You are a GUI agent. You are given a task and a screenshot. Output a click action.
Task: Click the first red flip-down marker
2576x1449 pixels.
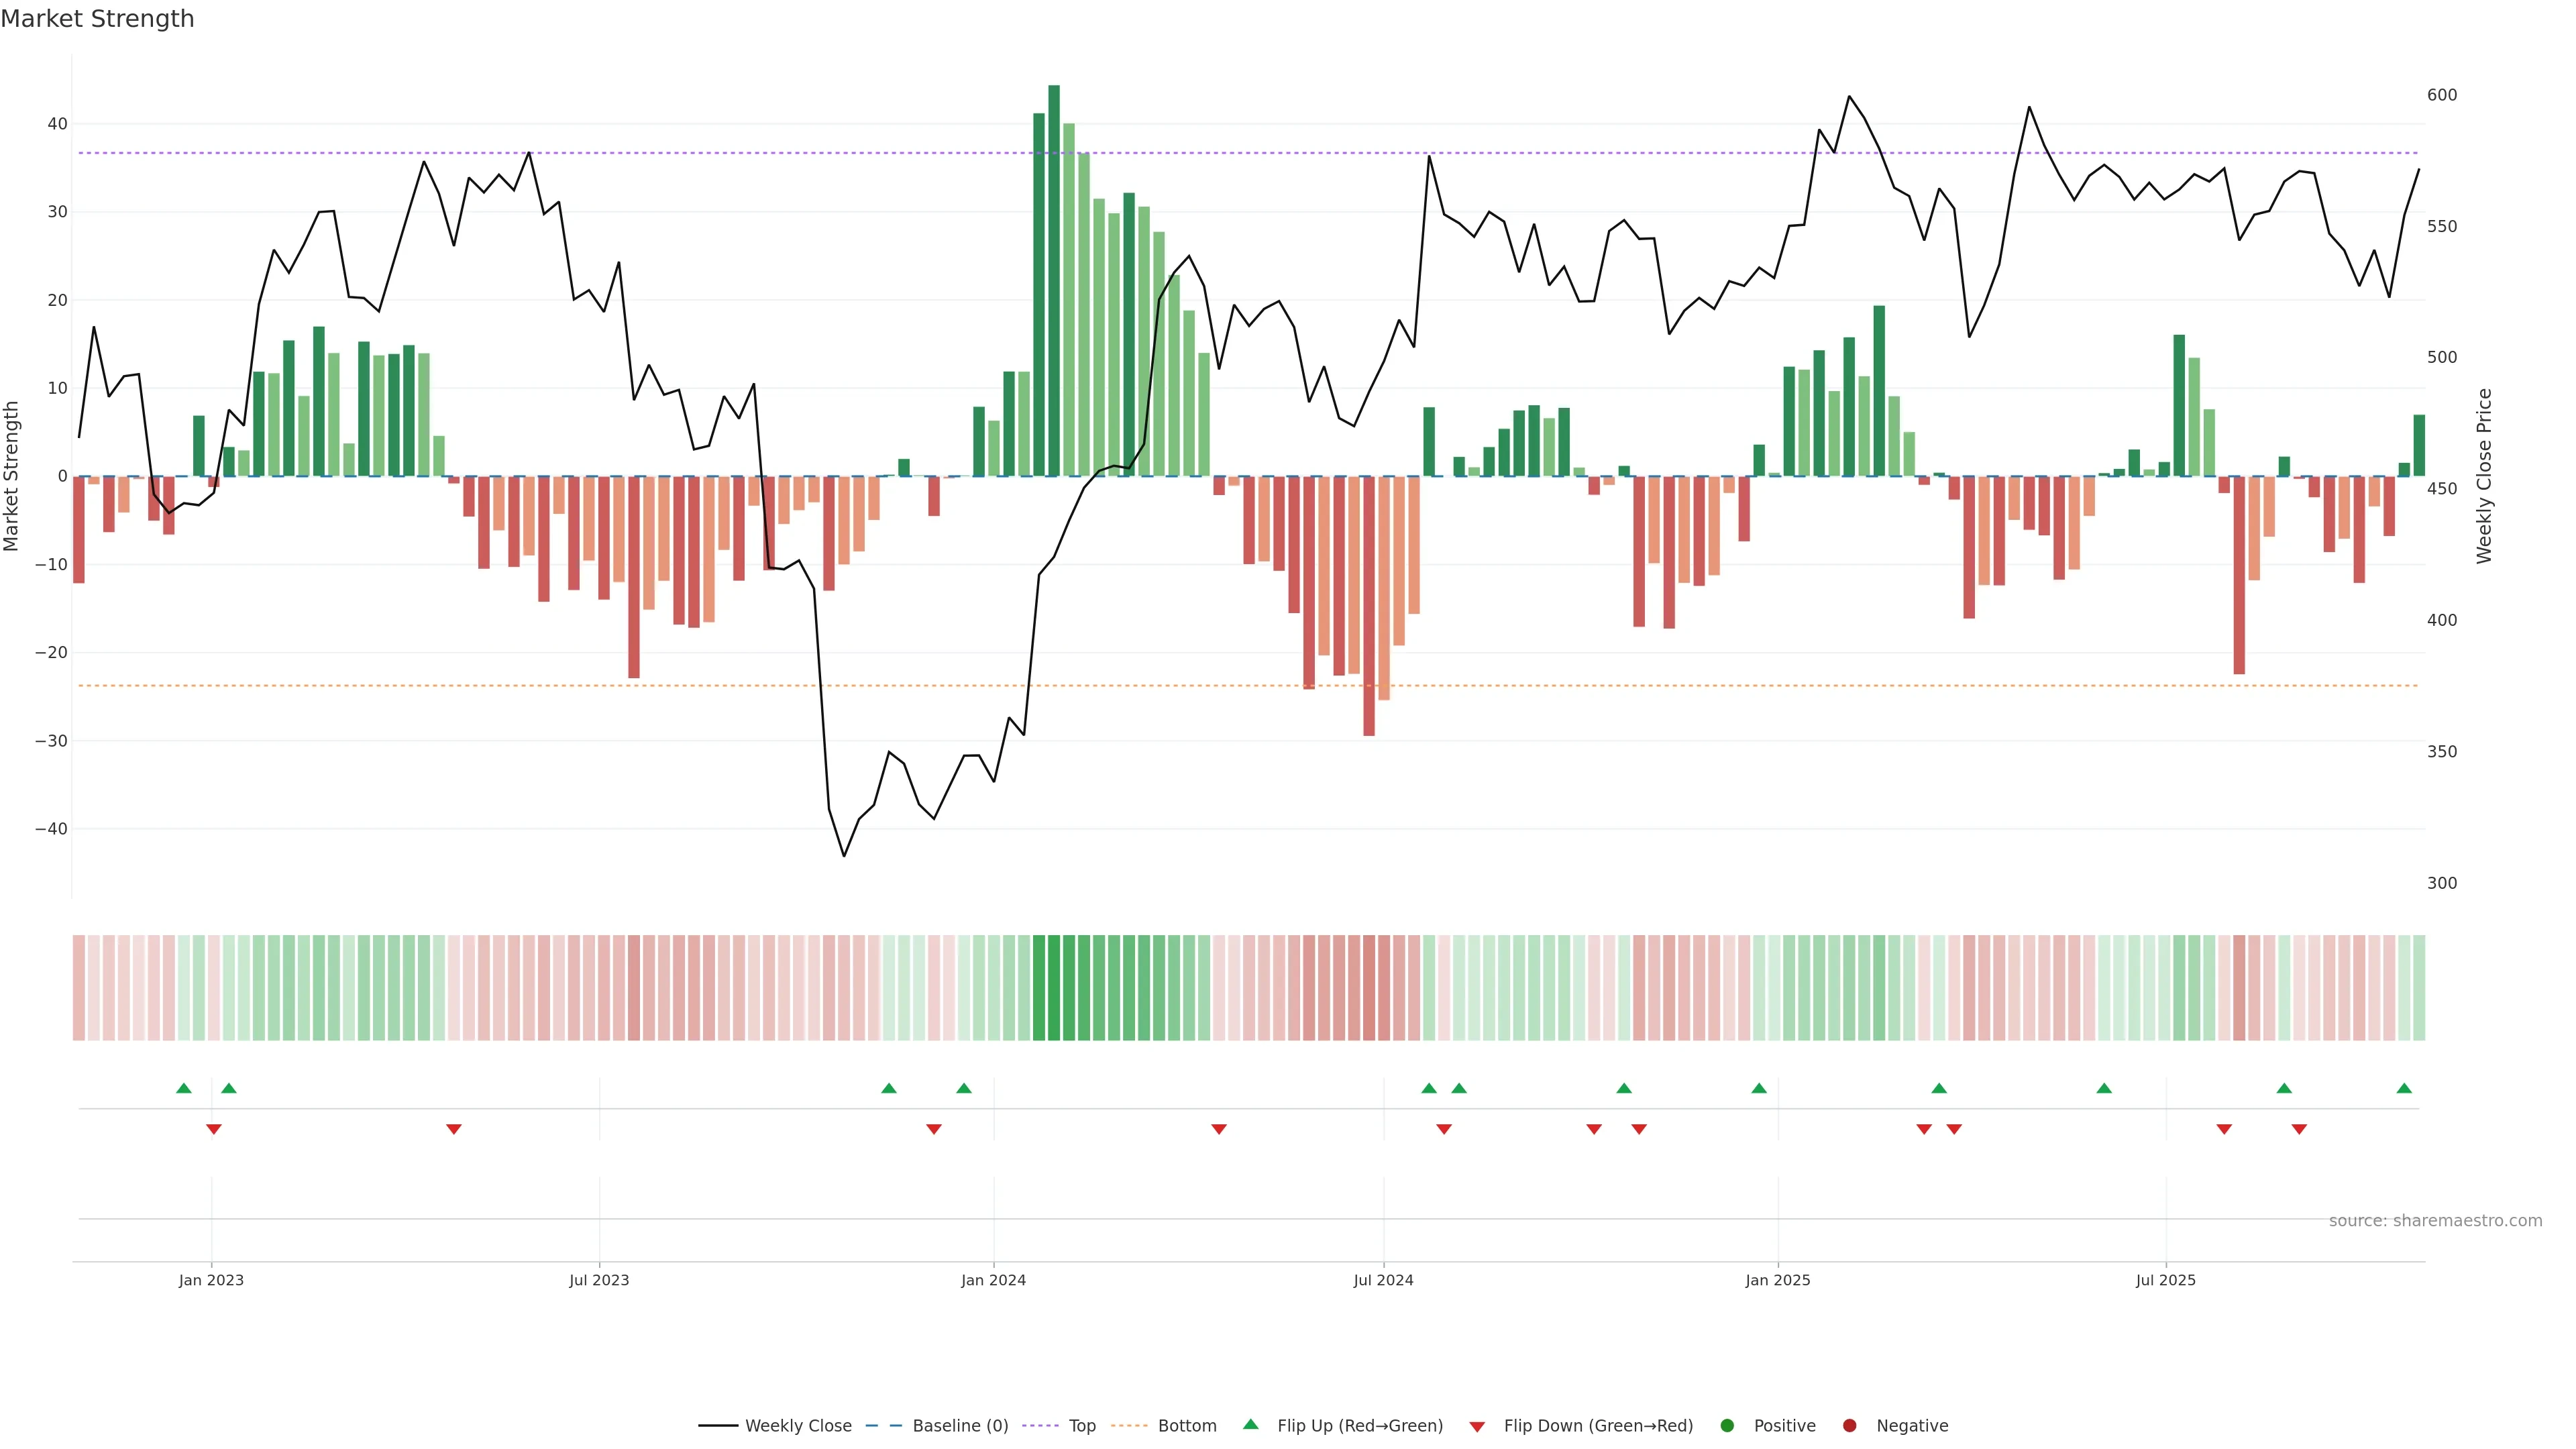(x=213, y=1129)
